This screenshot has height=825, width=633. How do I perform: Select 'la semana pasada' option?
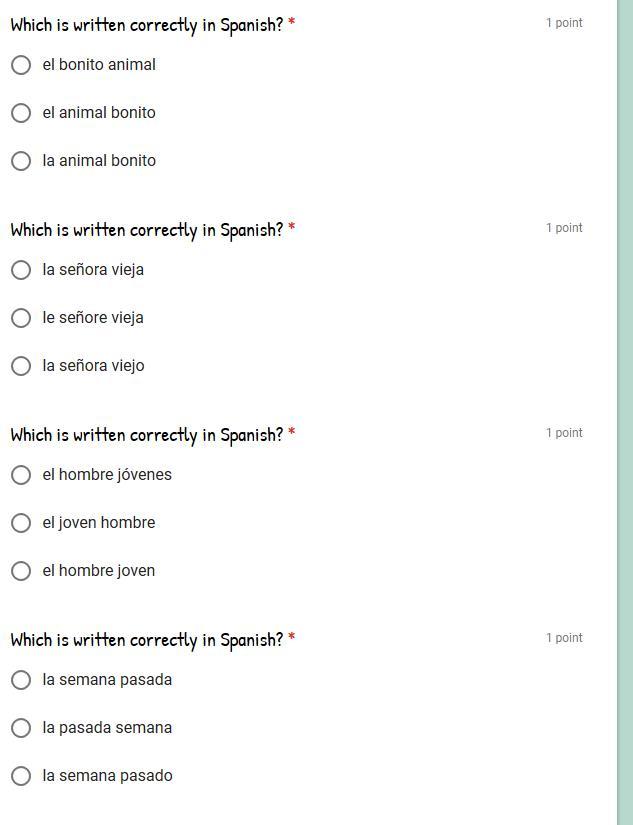21,680
